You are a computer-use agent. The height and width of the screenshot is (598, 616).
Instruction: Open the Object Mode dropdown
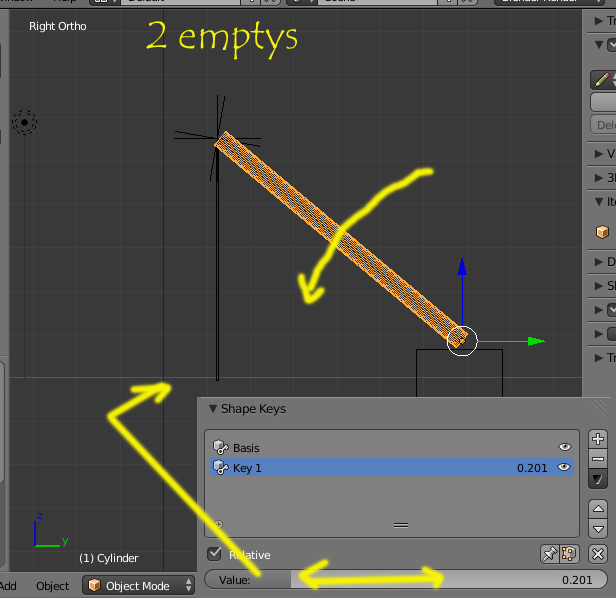[x=138, y=585]
